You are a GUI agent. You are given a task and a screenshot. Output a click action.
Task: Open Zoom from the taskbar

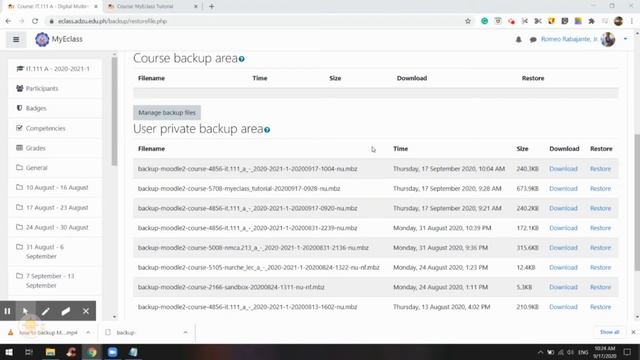[x=113, y=352]
